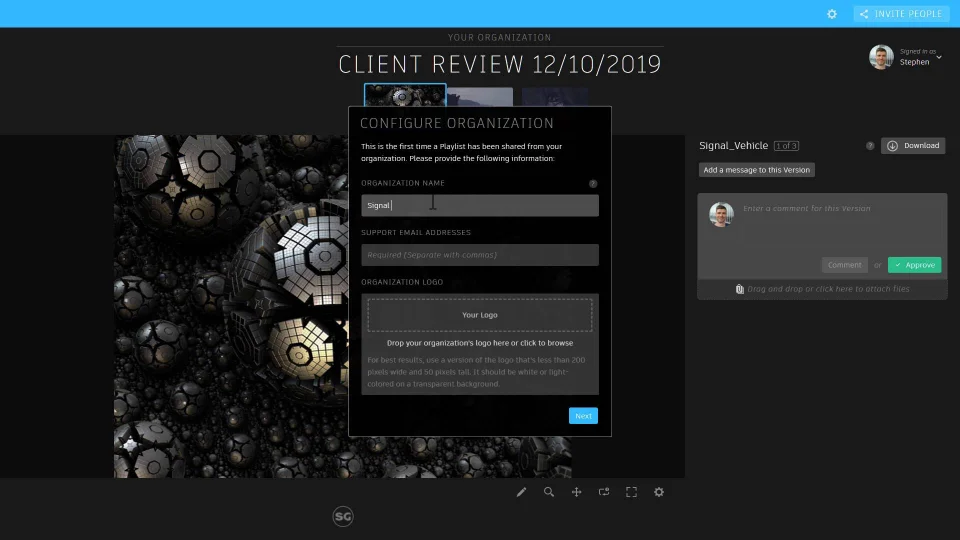Click the Signal_Vehicle version title

(733, 146)
